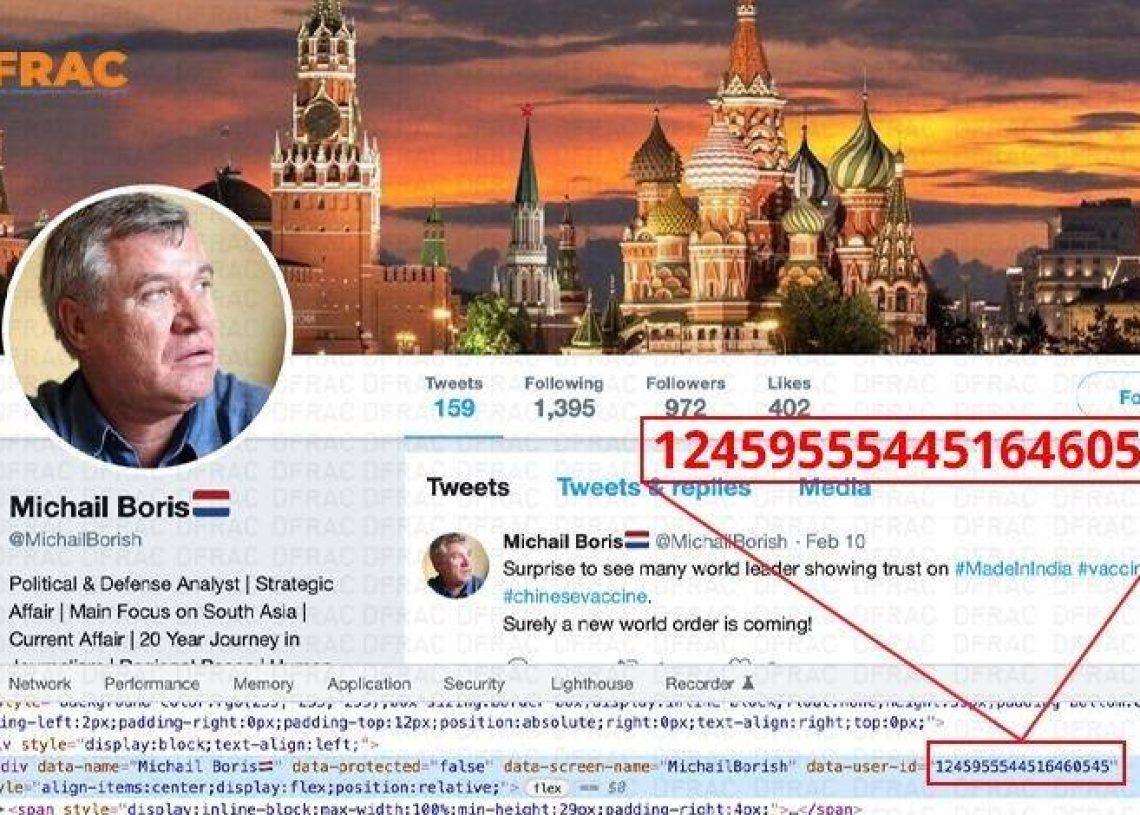Image resolution: width=1140 pixels, height=815 pixels.
Task: Open the Application DevTools panel
Action: coord(369,683)
